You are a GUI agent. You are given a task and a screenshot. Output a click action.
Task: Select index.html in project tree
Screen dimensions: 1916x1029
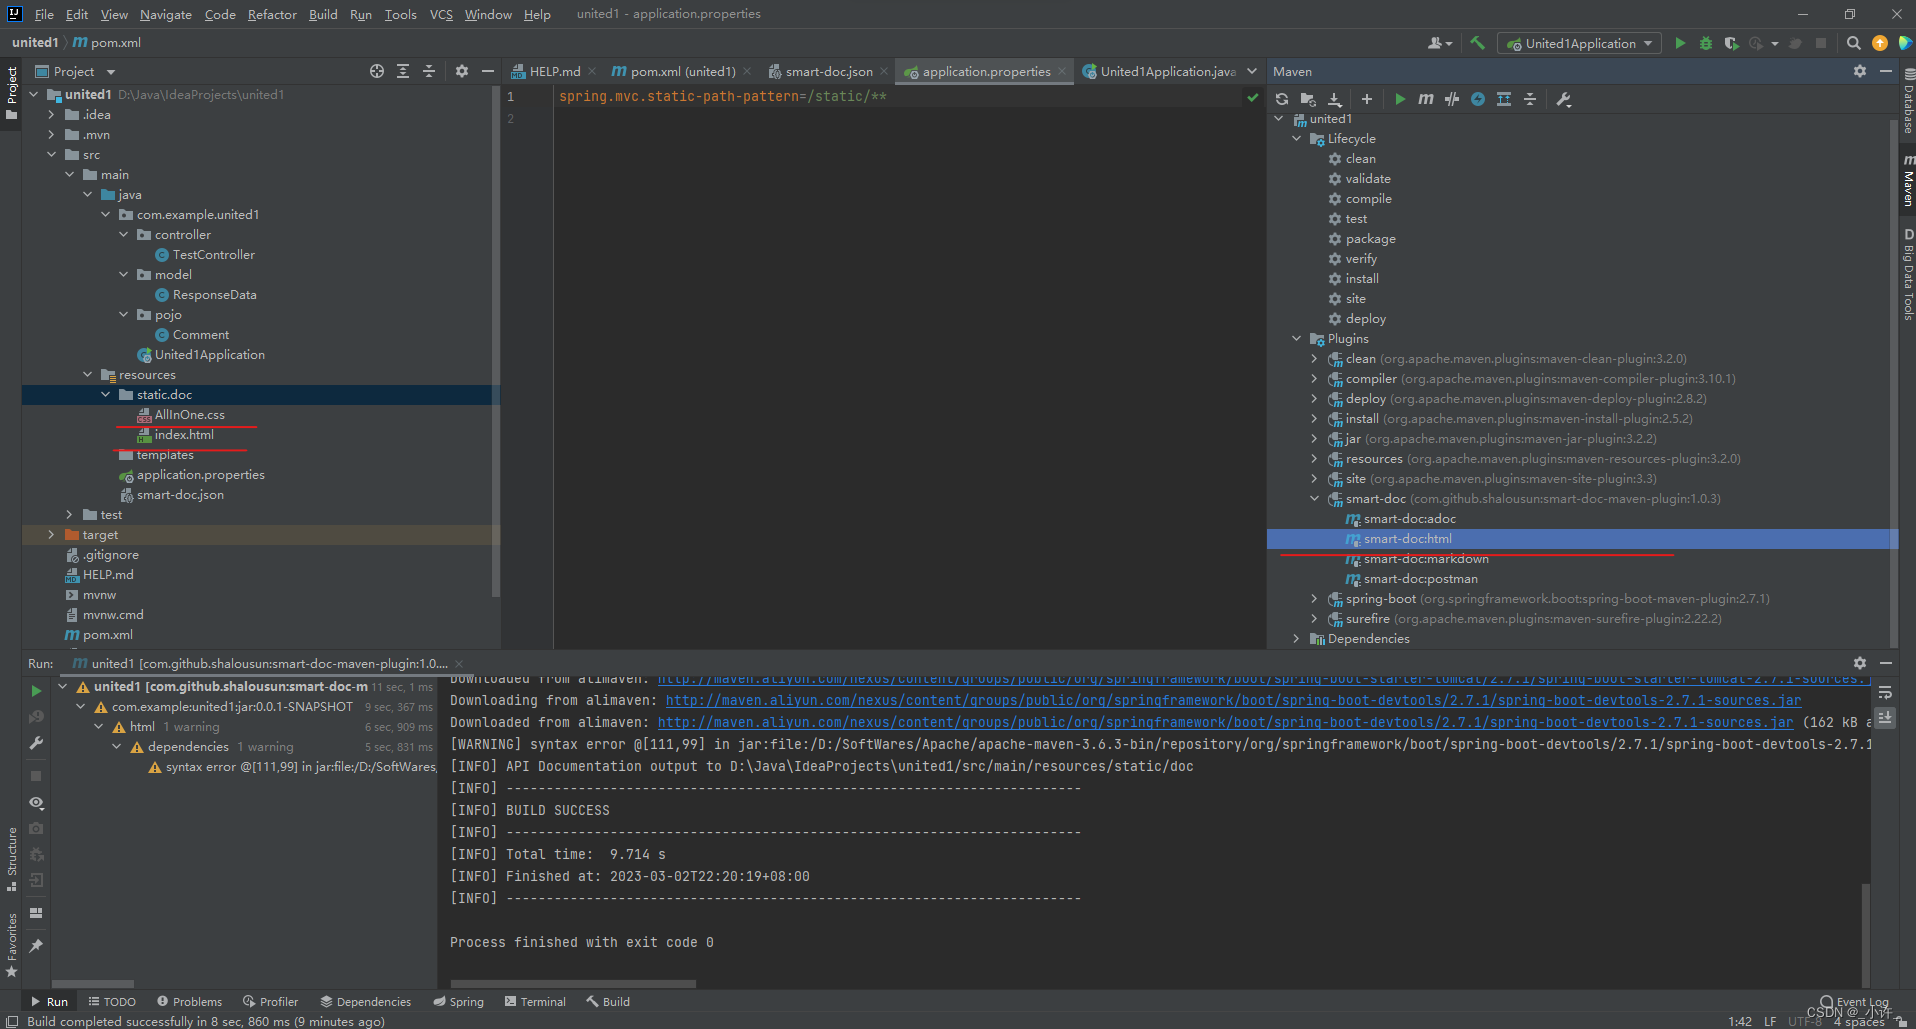(184, 435)
